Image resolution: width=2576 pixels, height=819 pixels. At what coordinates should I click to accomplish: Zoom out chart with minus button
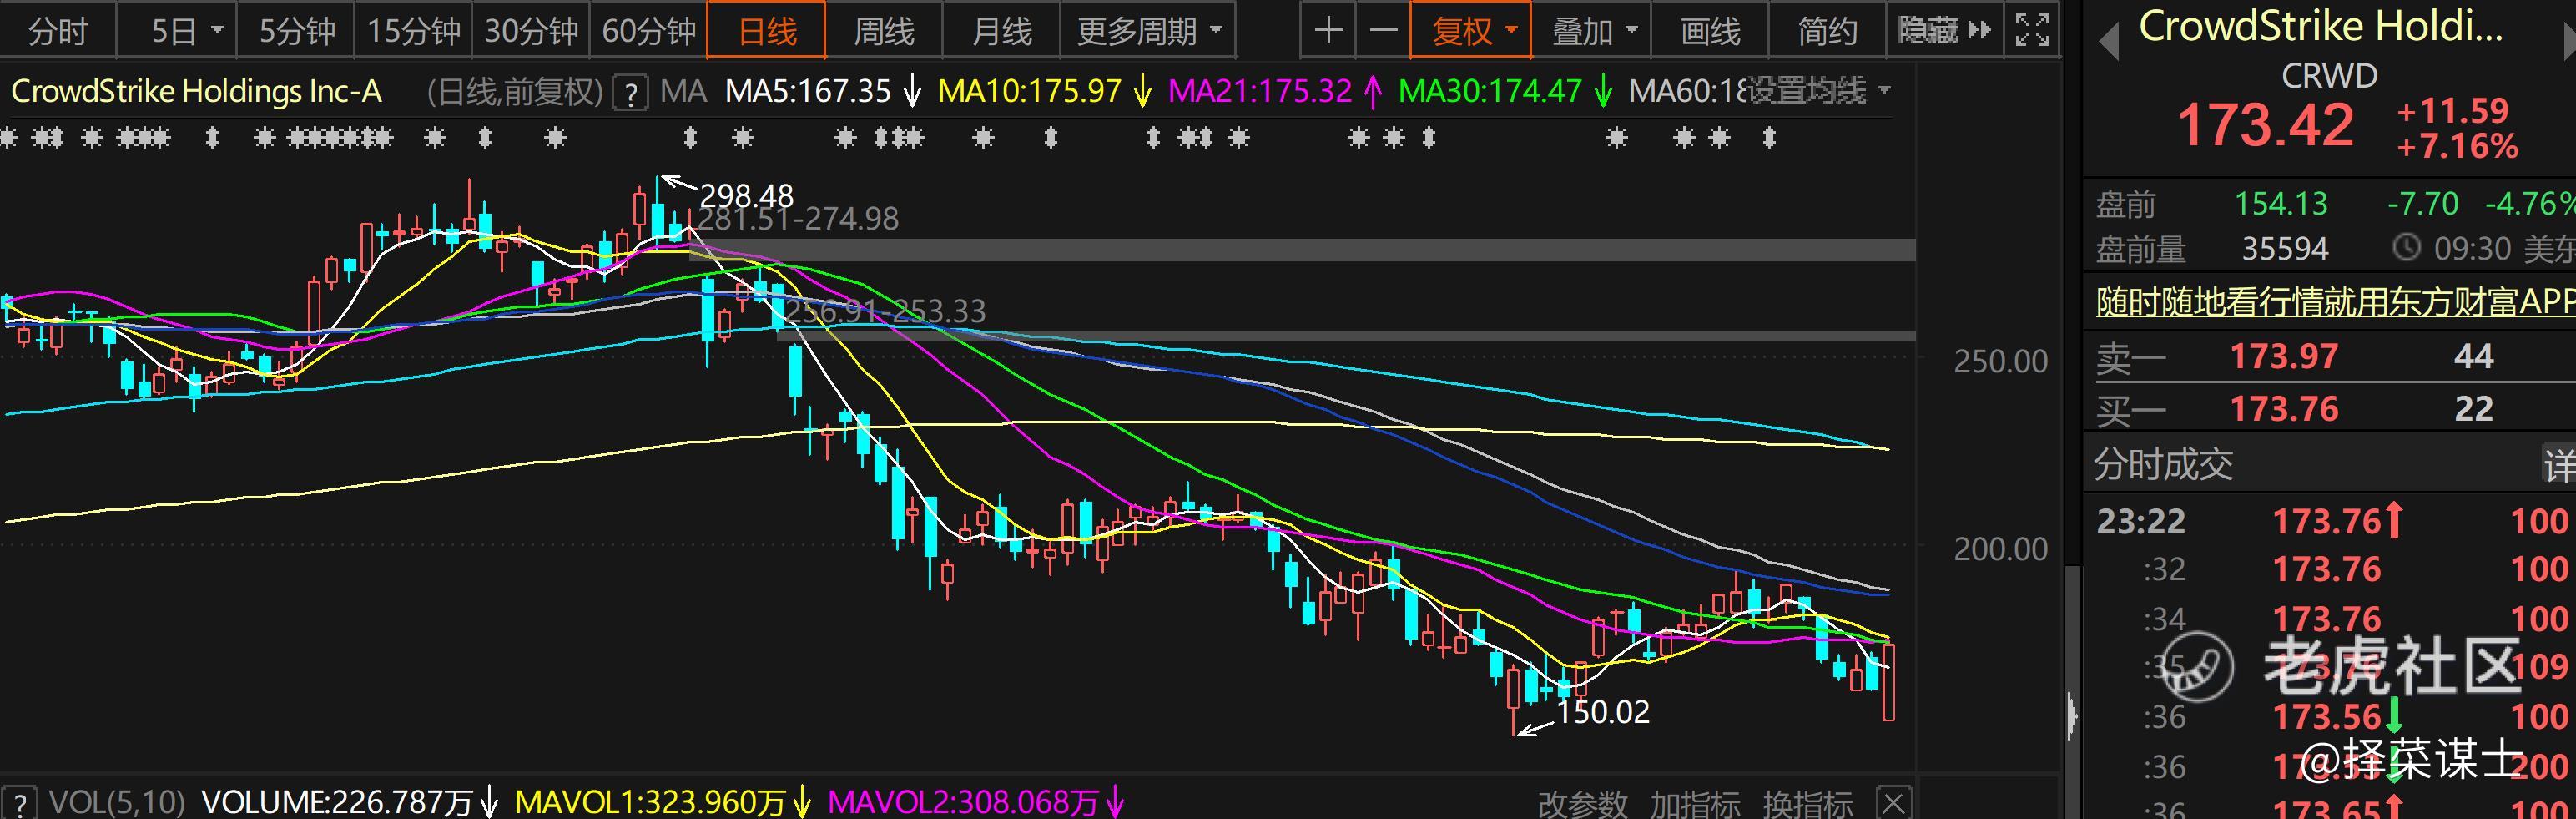[1383, 31]
